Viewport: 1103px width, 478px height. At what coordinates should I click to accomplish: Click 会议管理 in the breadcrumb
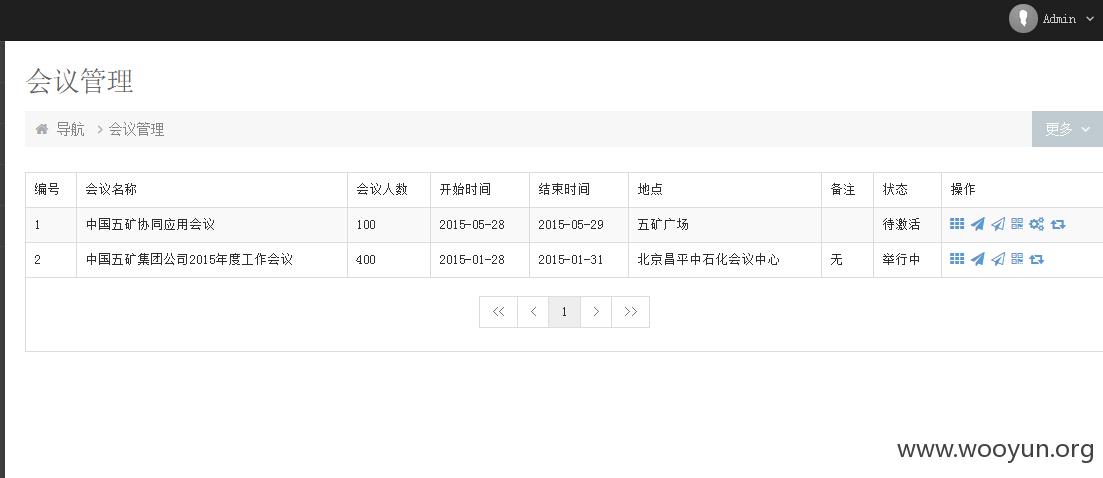tap(136, 129)
